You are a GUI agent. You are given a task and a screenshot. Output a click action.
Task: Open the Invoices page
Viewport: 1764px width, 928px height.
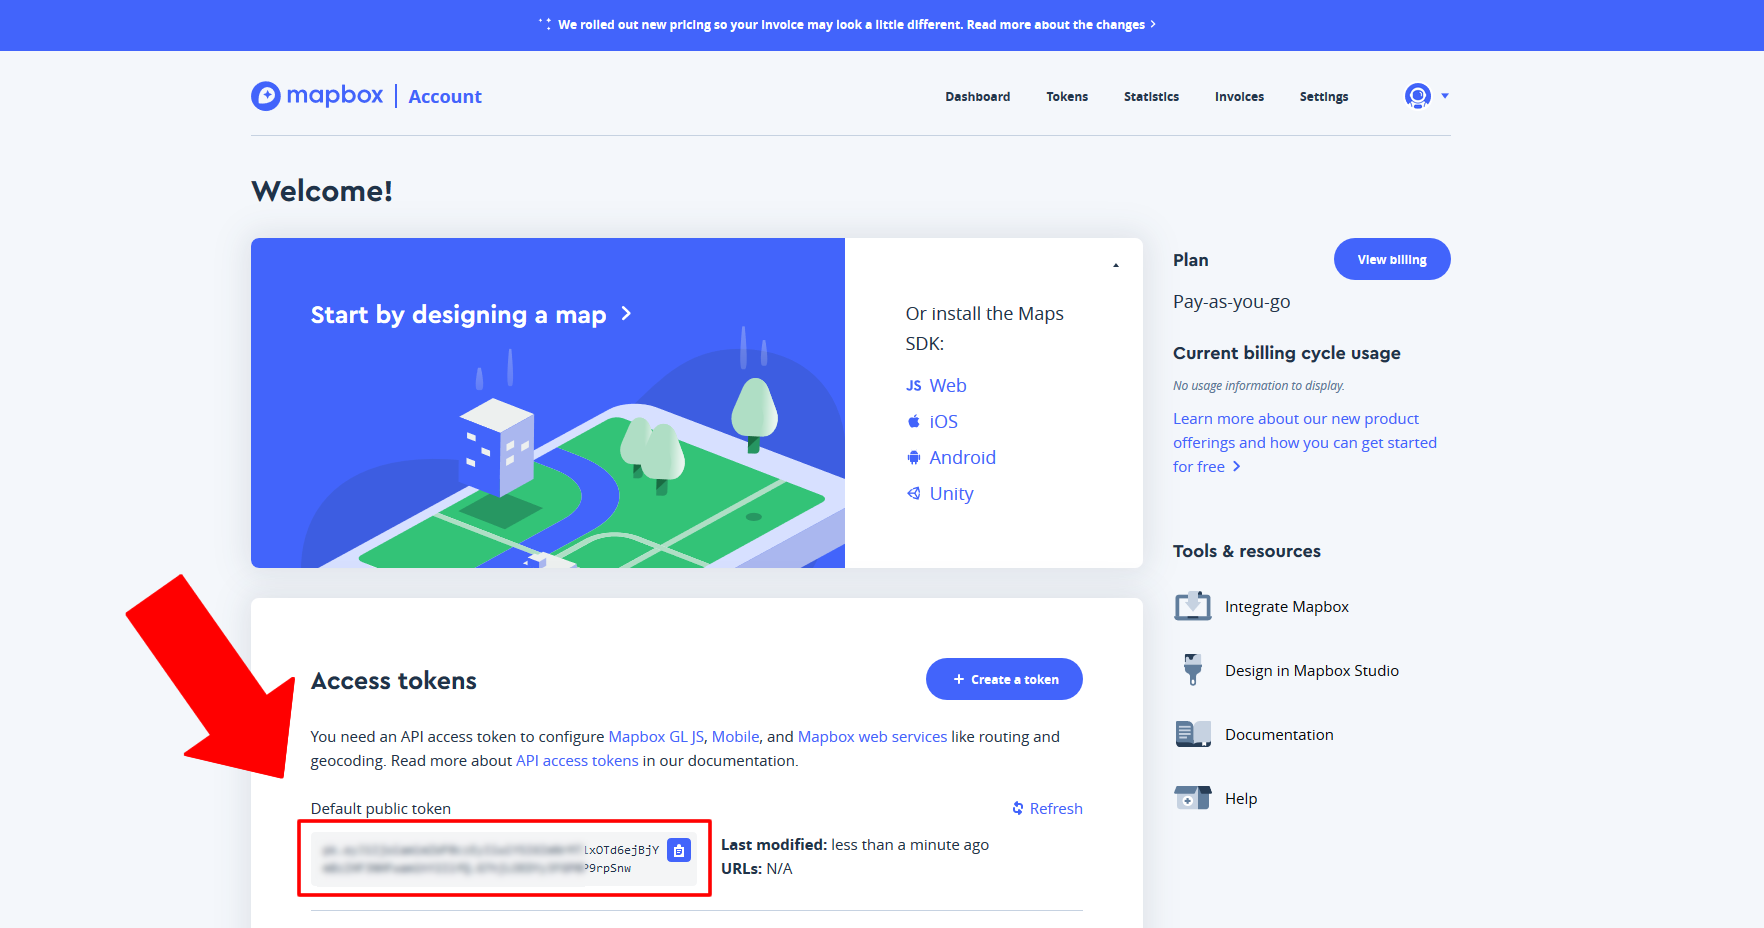[x=1239, y=96]
